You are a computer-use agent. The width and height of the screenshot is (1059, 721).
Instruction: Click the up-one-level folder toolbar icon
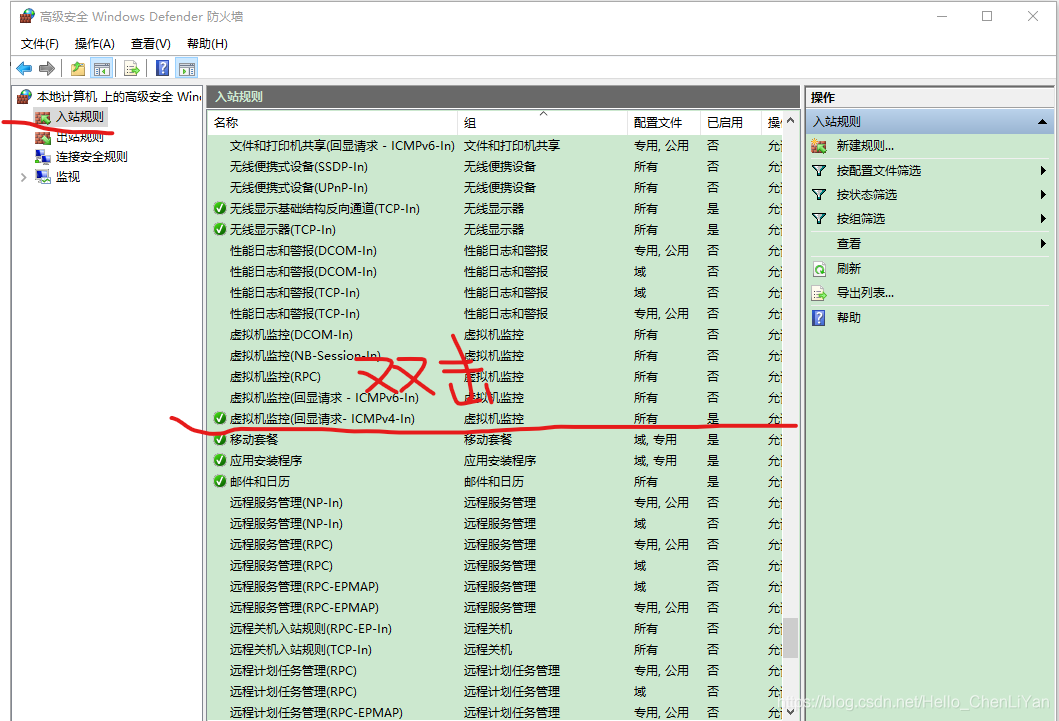pyautogui.click(x=78, y=68)
